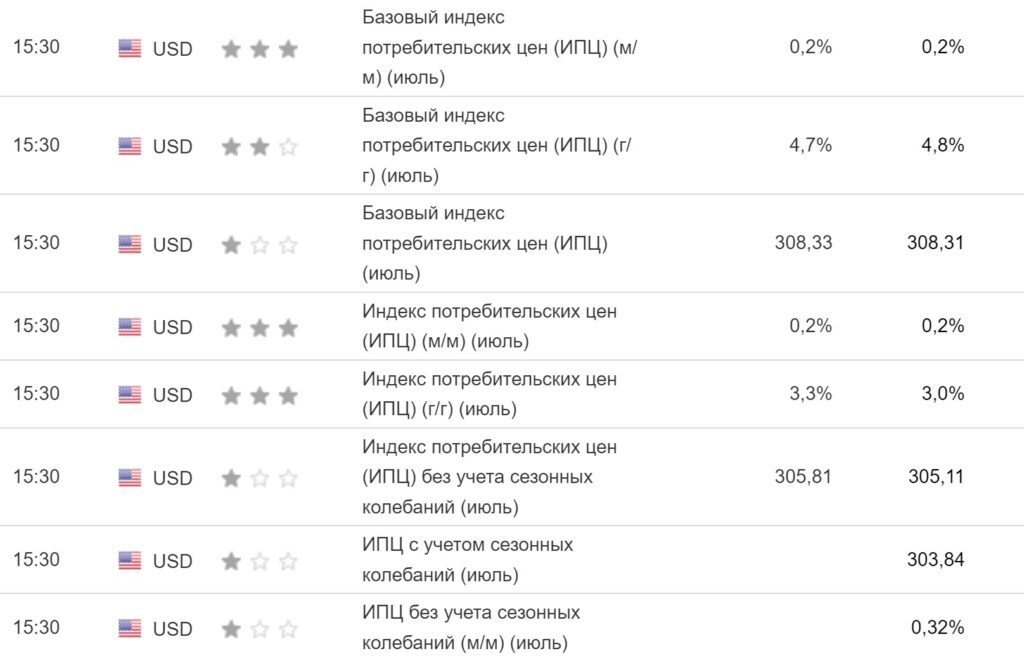Click the USD label in the 3,0% row
The width and height of the screenshot is (1024, 658).
coord(172,395)
